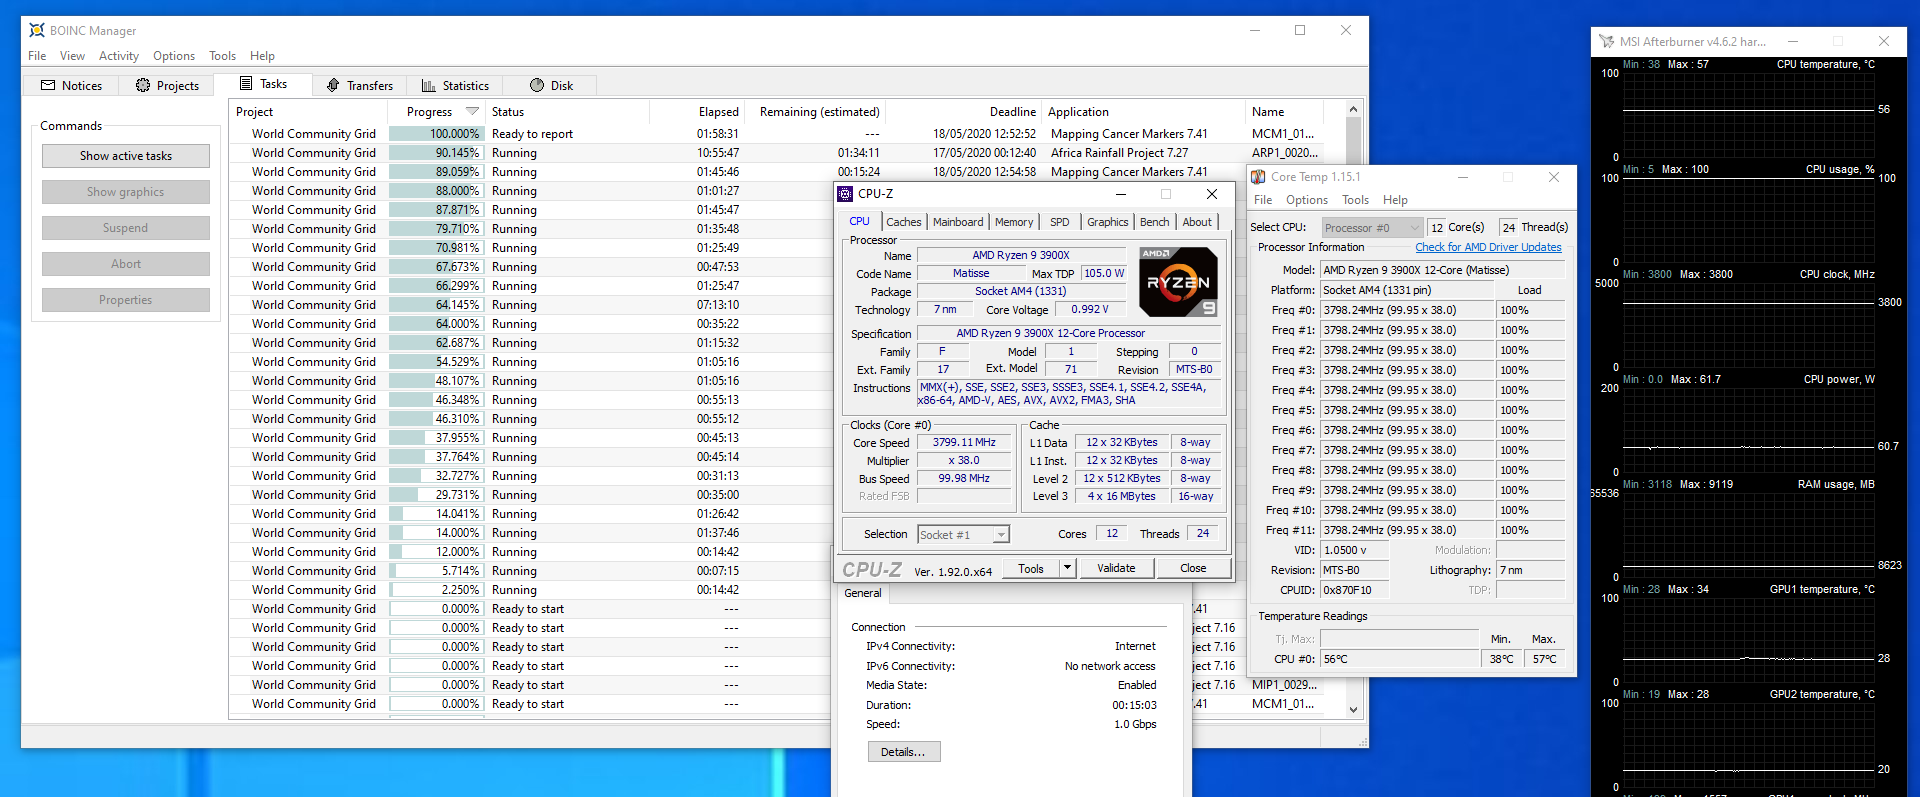The image size is (1920, 797).
Task: Click the Core Temp Model field
Action: (x=1443, y=270)
